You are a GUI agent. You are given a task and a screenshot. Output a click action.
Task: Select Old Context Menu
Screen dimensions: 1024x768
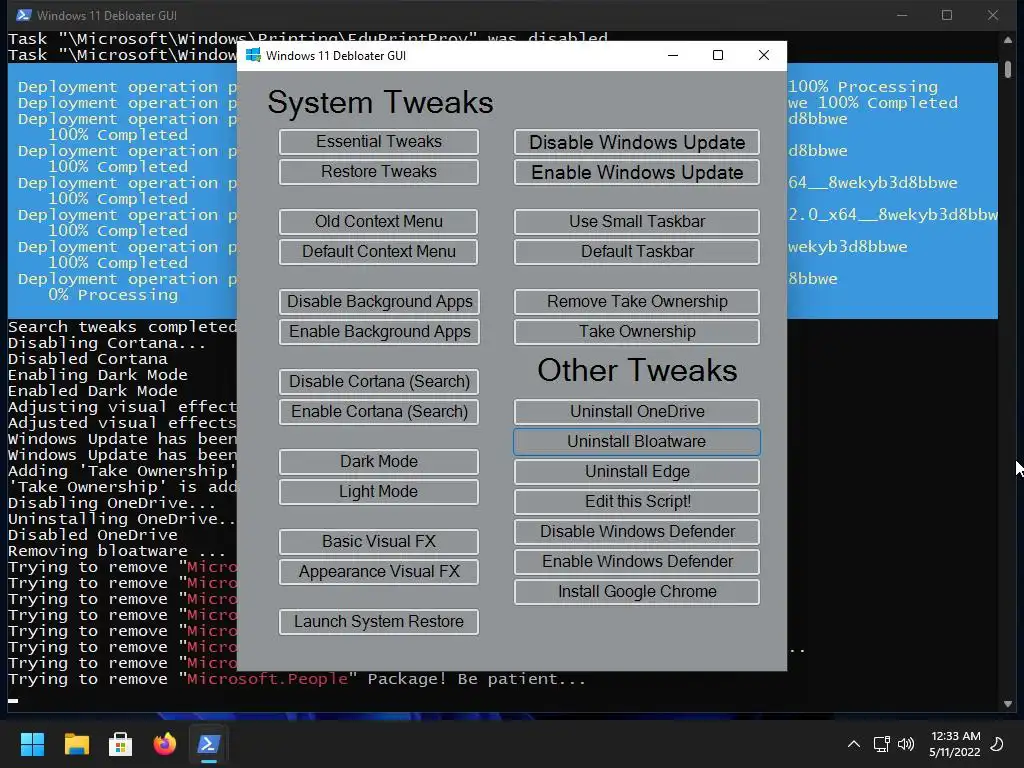[x=379, y=221]
